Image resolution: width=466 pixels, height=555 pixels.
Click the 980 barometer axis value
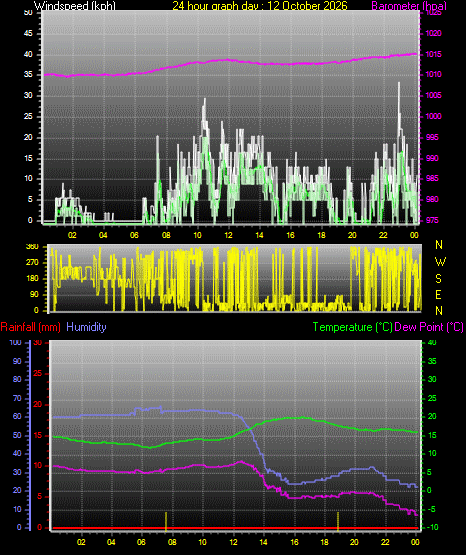(432, 199)
